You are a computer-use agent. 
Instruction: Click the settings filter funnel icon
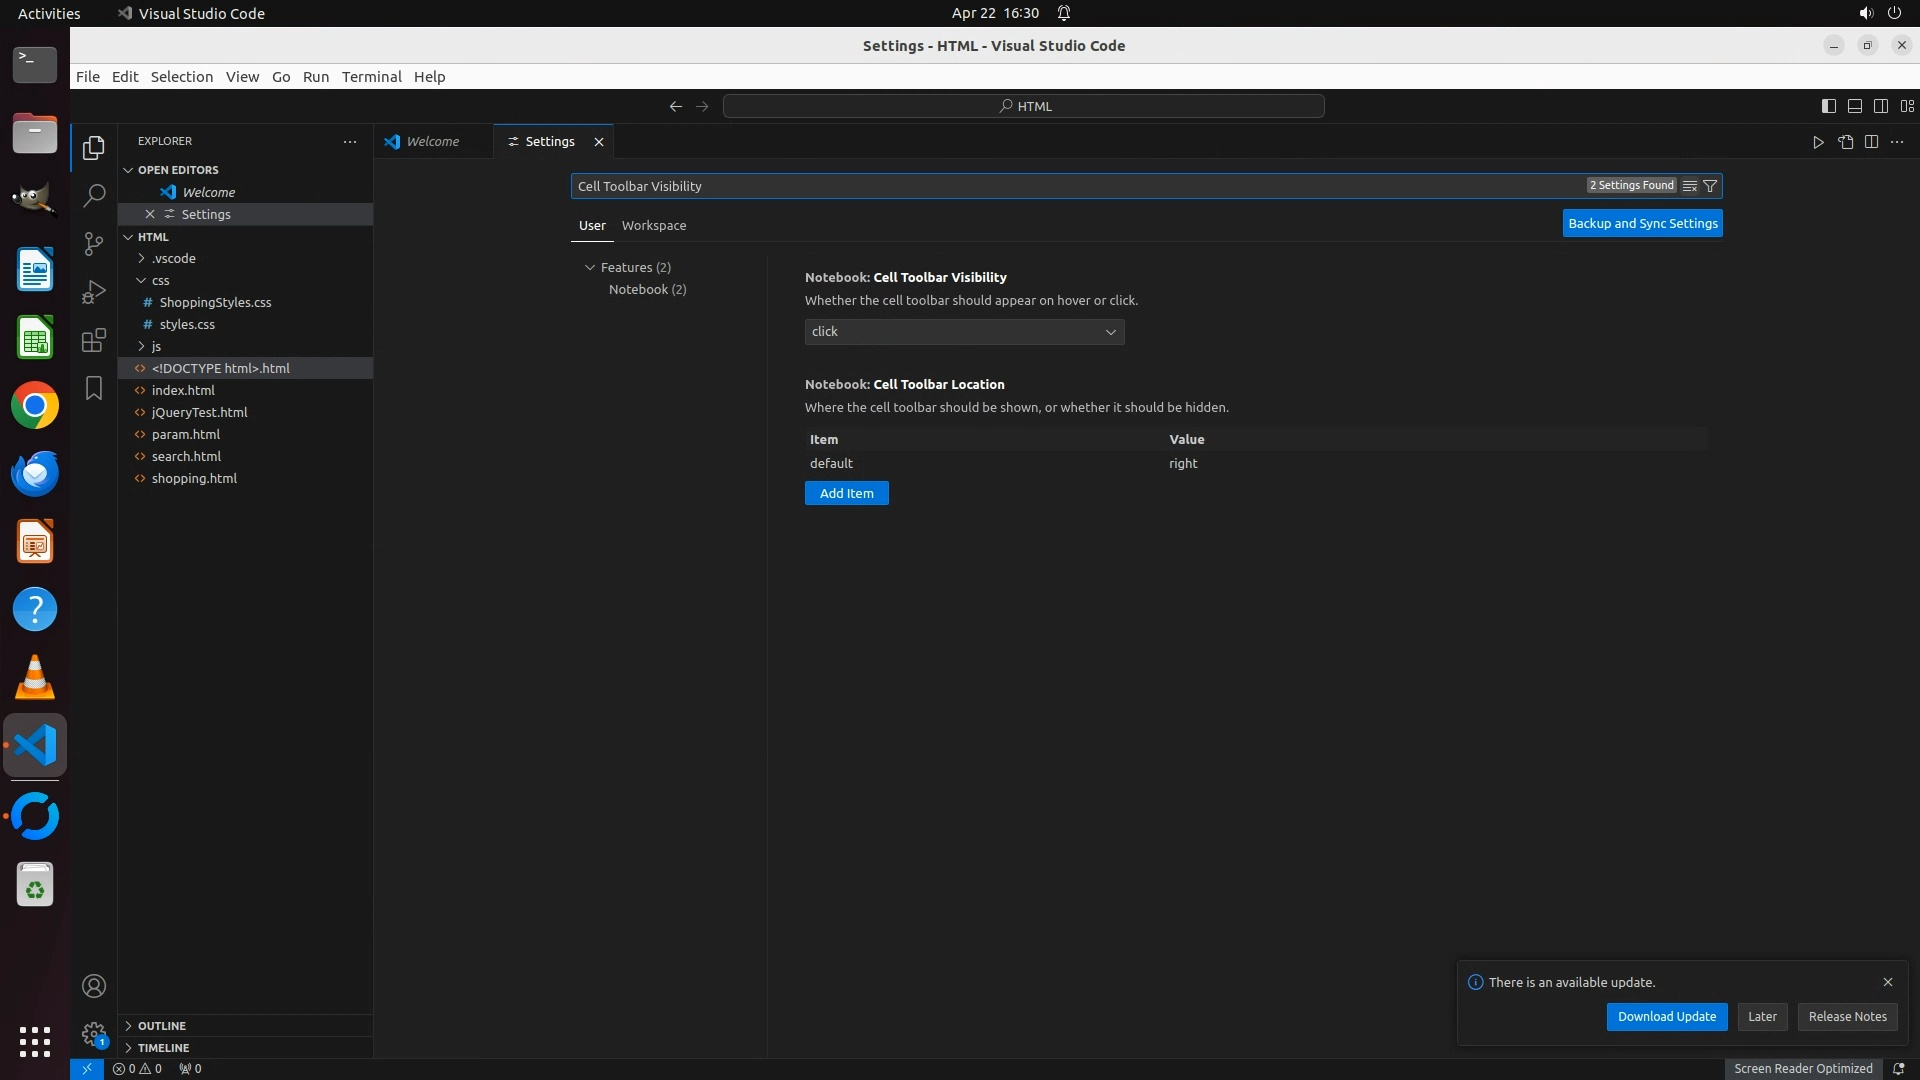coord(1710,186)
